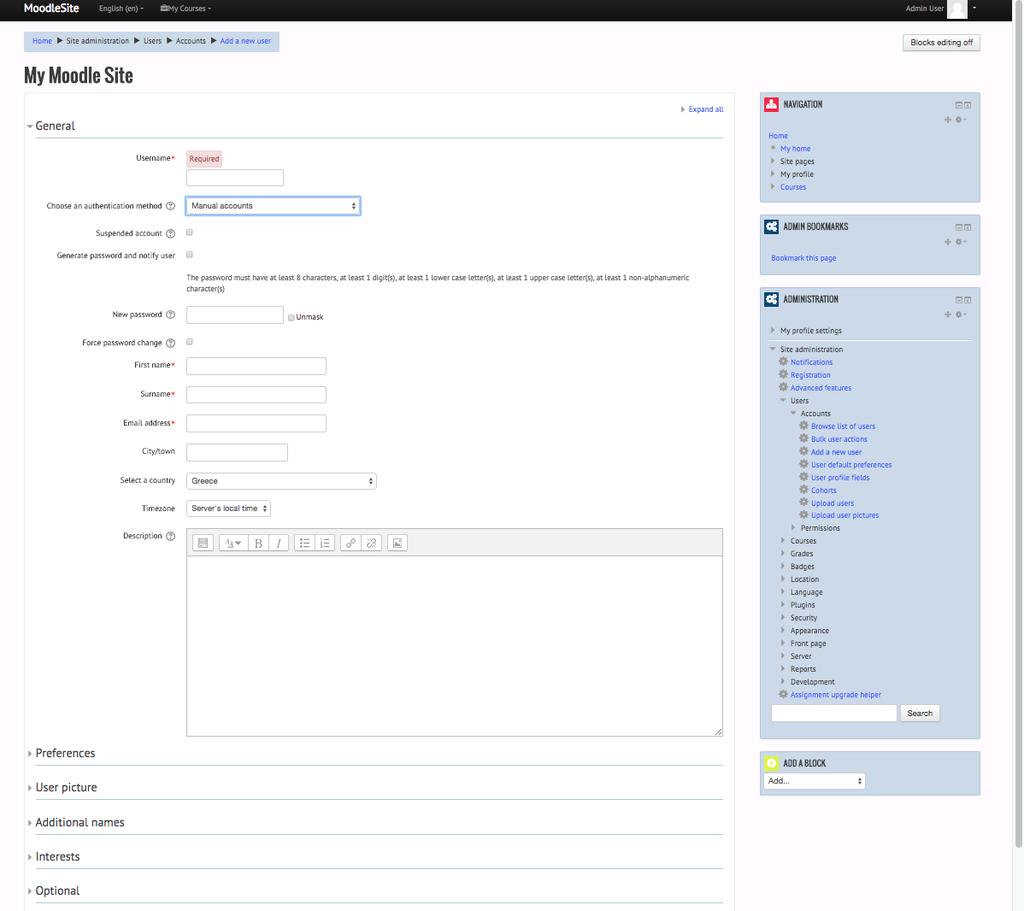Image resolution: width=1024 pixels, height=911 pixels.
Task: Open paragraph styles menu in Description editor
Action: [x=233, y=543]
